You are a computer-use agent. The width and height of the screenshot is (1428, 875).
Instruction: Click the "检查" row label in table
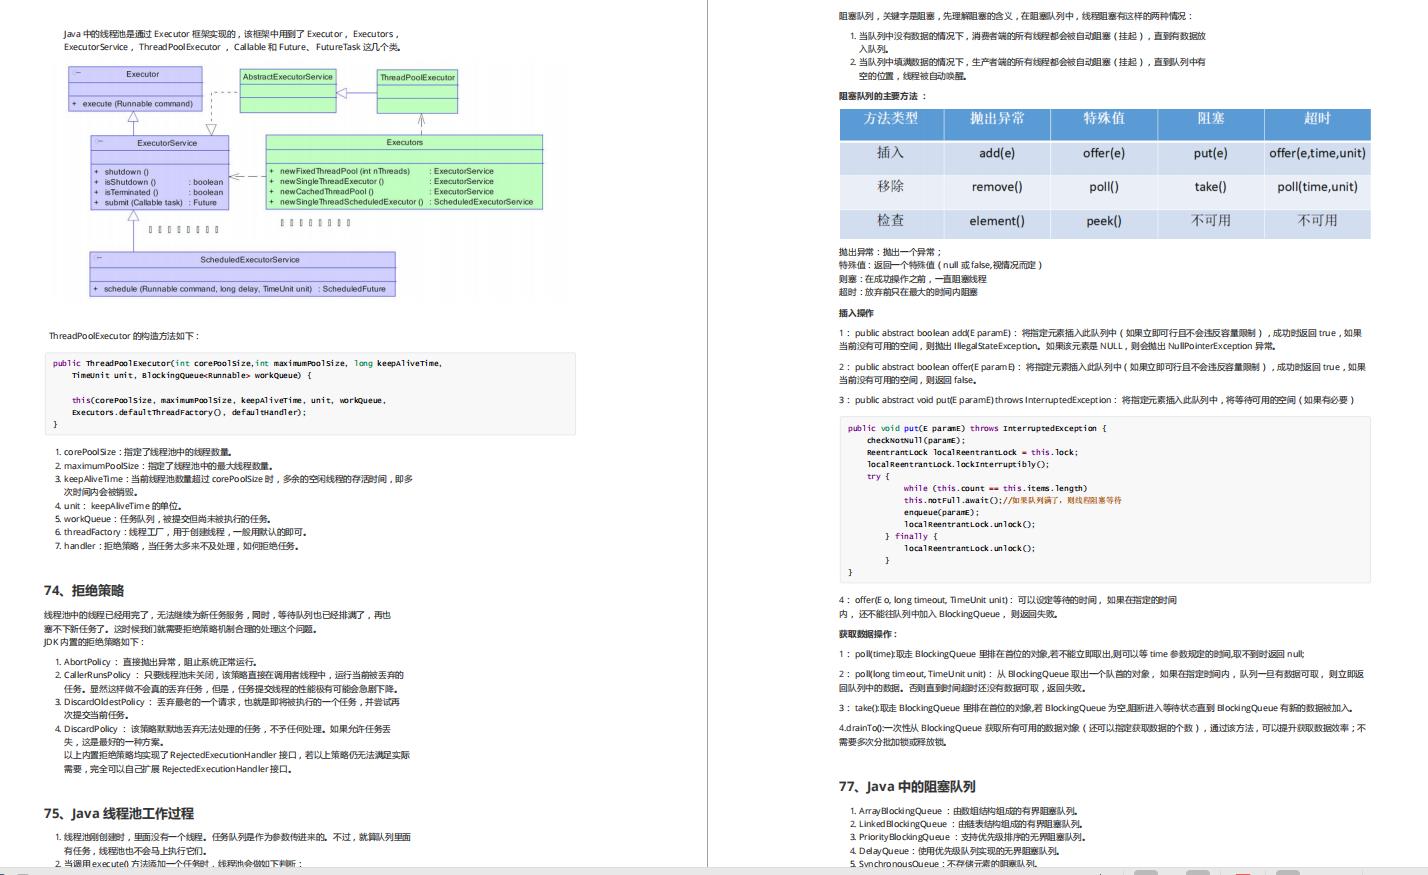pyautogui.click(x=890, y=221)
